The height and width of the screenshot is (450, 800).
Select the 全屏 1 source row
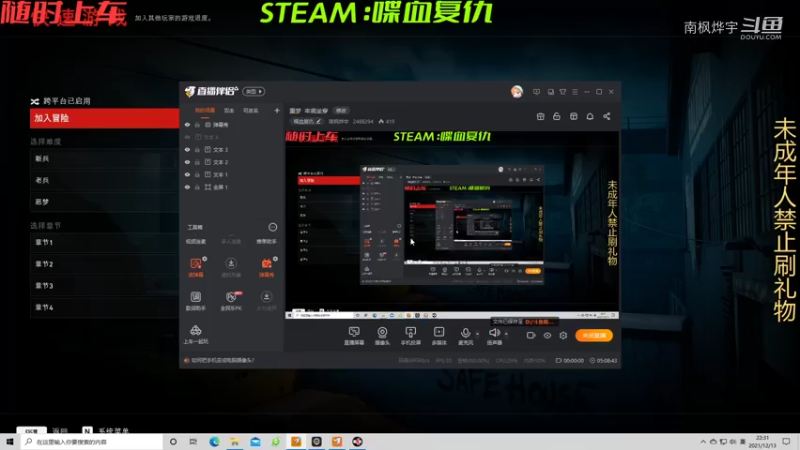point(232,187)
